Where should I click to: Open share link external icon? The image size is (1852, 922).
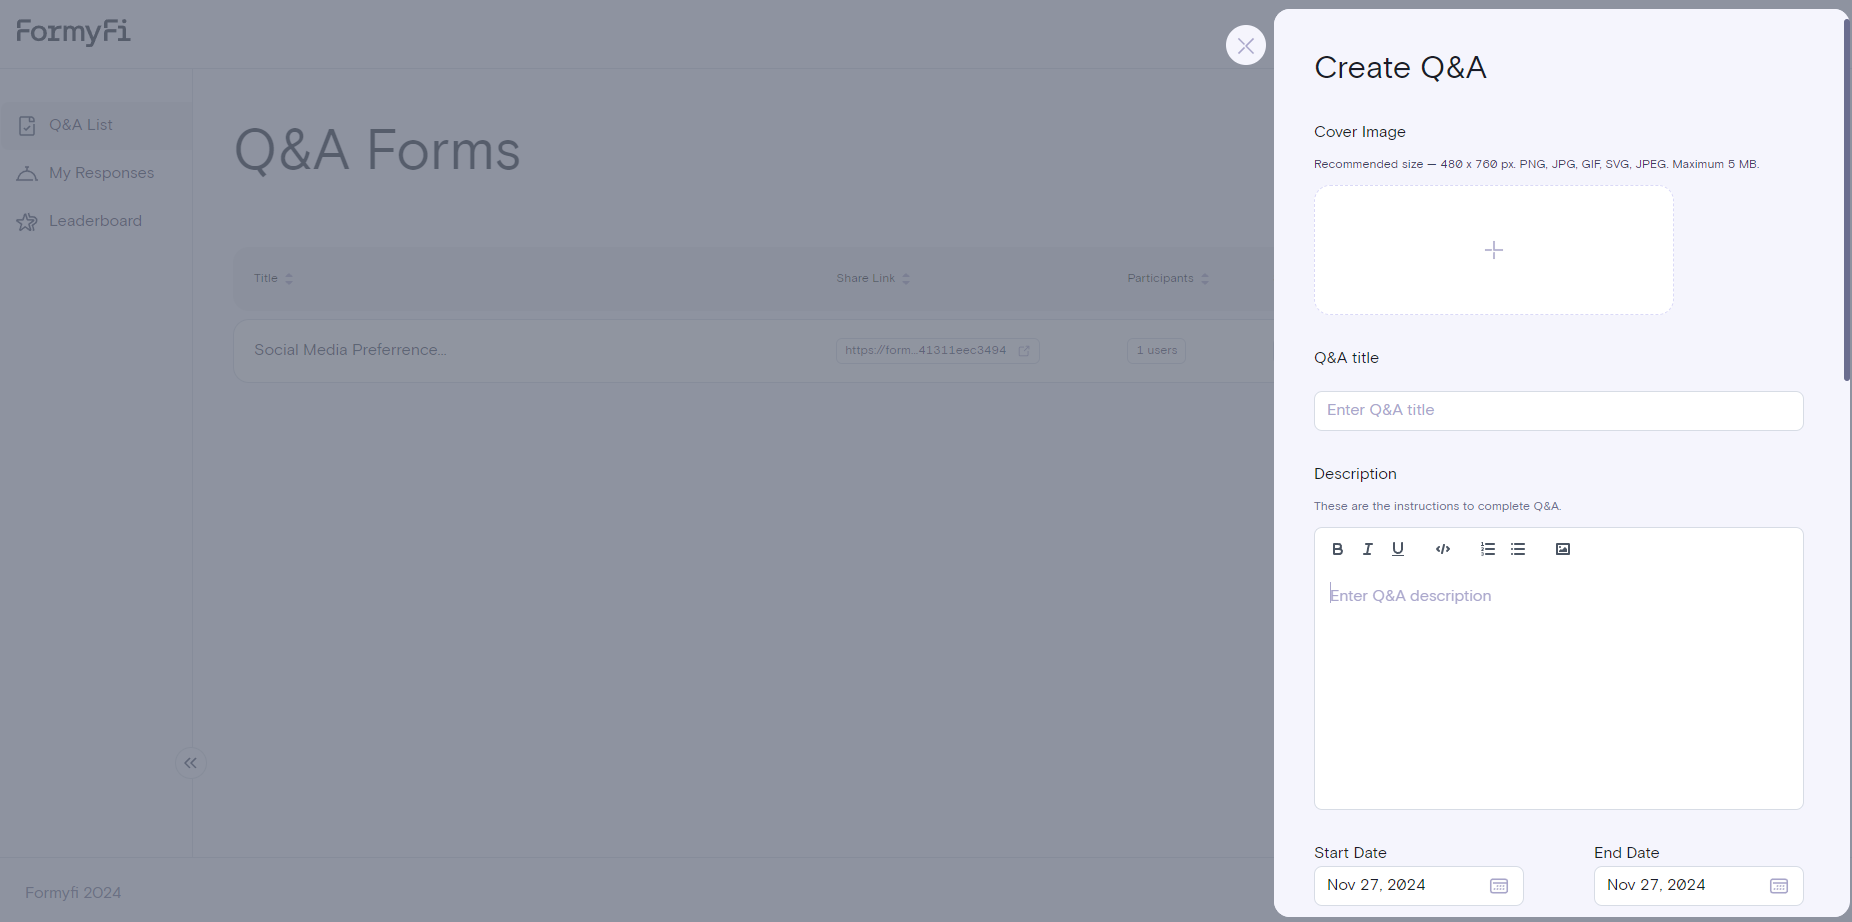pos(1023,351)
